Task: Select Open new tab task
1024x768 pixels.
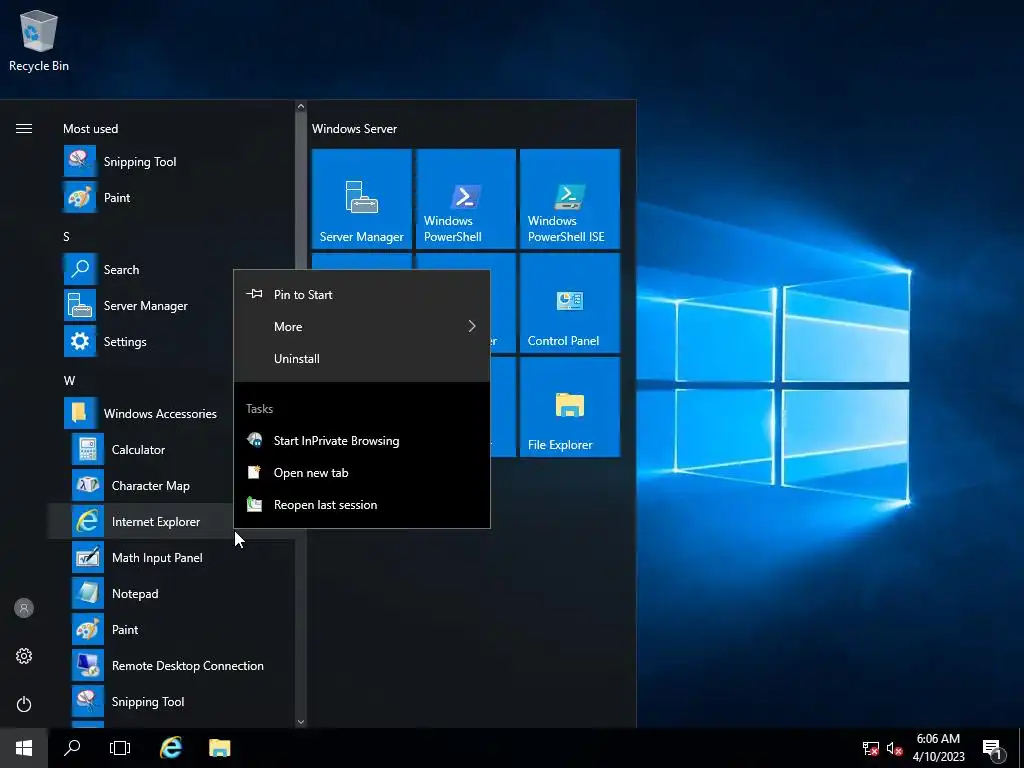Action: tap(362, 473)
